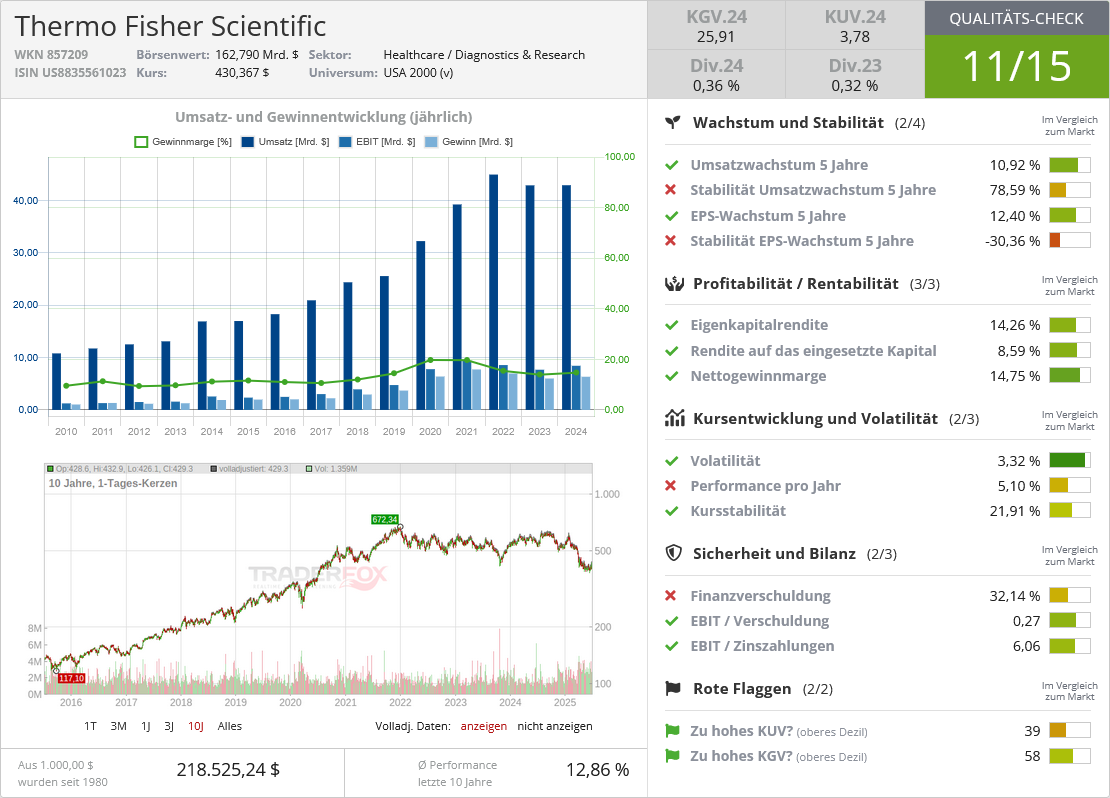This screenshot has height=798, width=1110.
Task: Toggle Umsatz [Mrd. $] legend entry
Action: pos(285,142)
